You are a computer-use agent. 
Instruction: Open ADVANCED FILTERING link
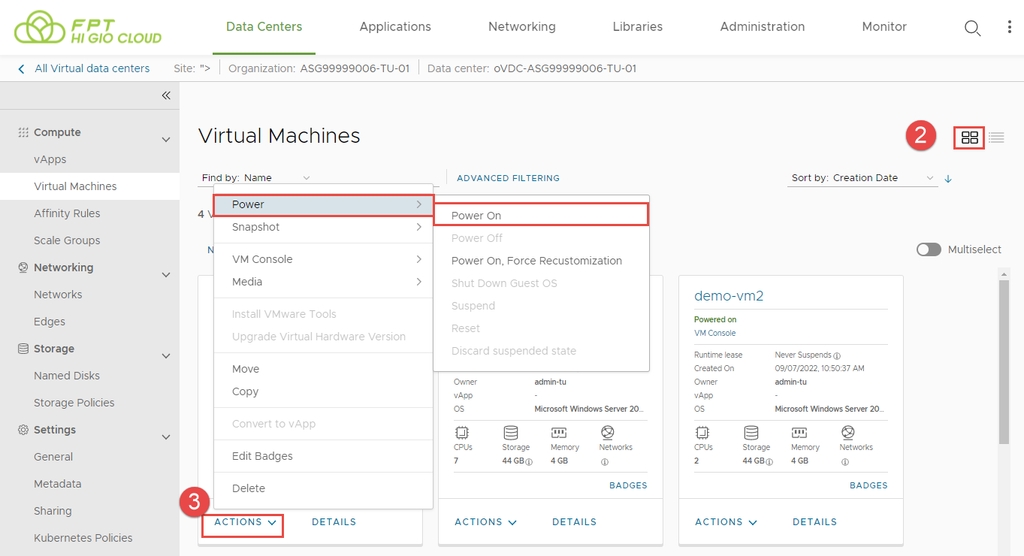tap(508, 178)
